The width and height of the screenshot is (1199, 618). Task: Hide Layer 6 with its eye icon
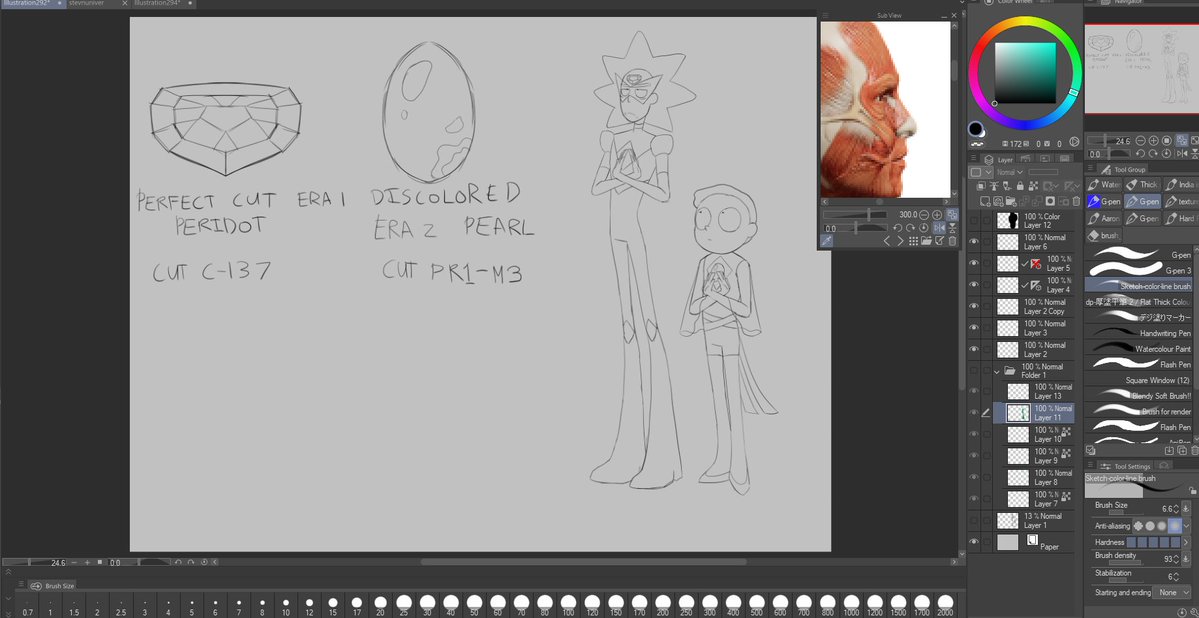click(973, 242)
